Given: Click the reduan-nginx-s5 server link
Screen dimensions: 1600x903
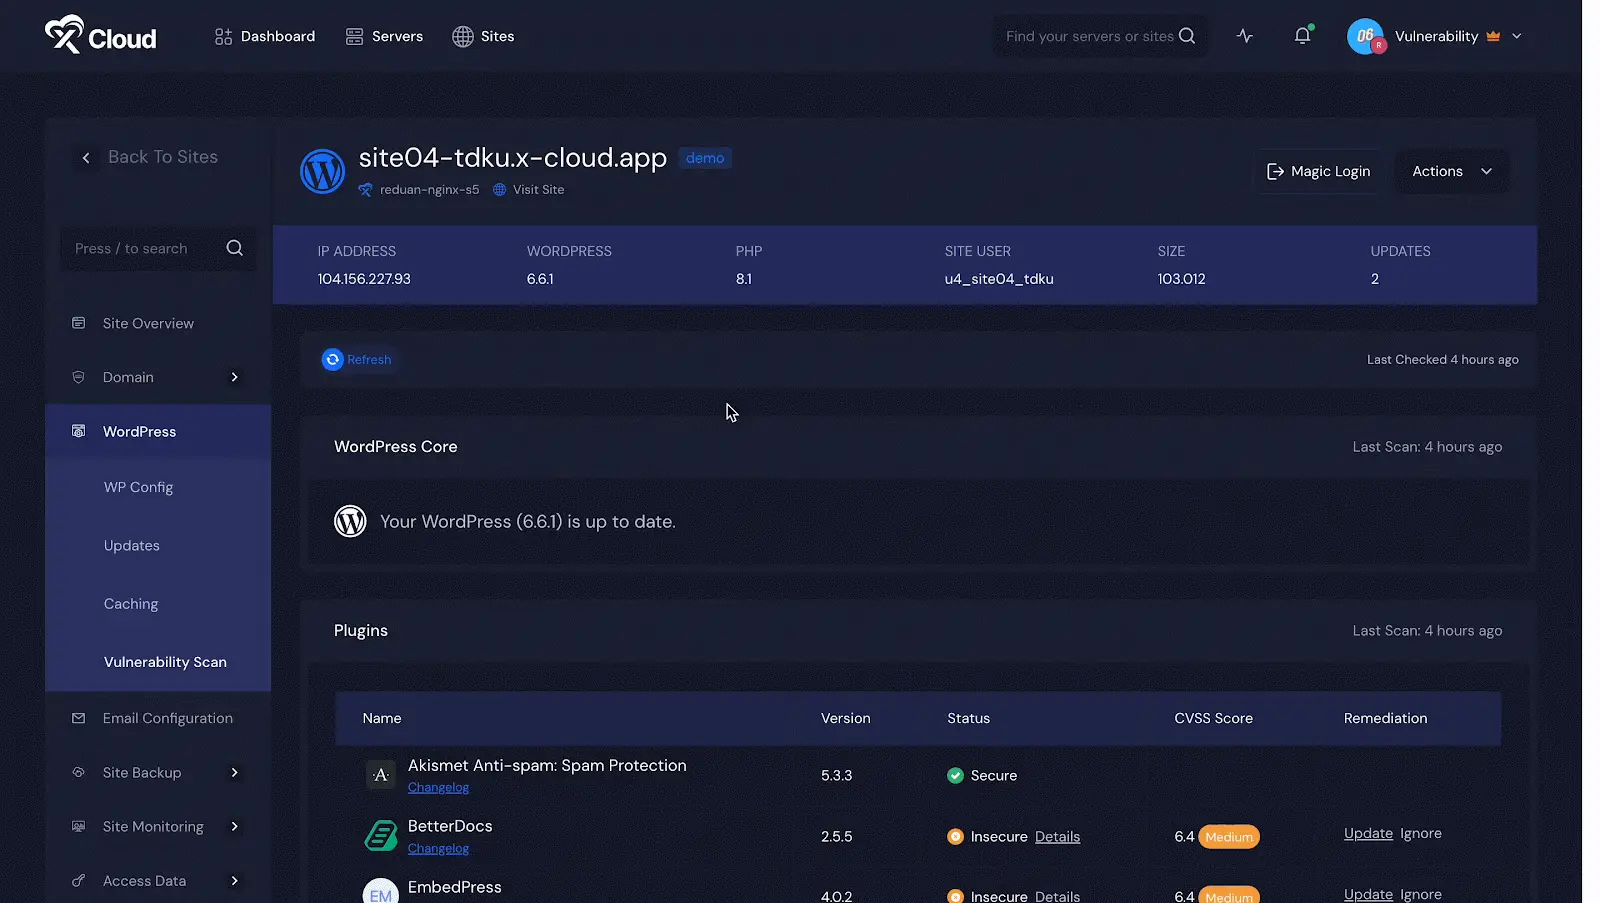Looking at the screenshot, I should point(429,190).
